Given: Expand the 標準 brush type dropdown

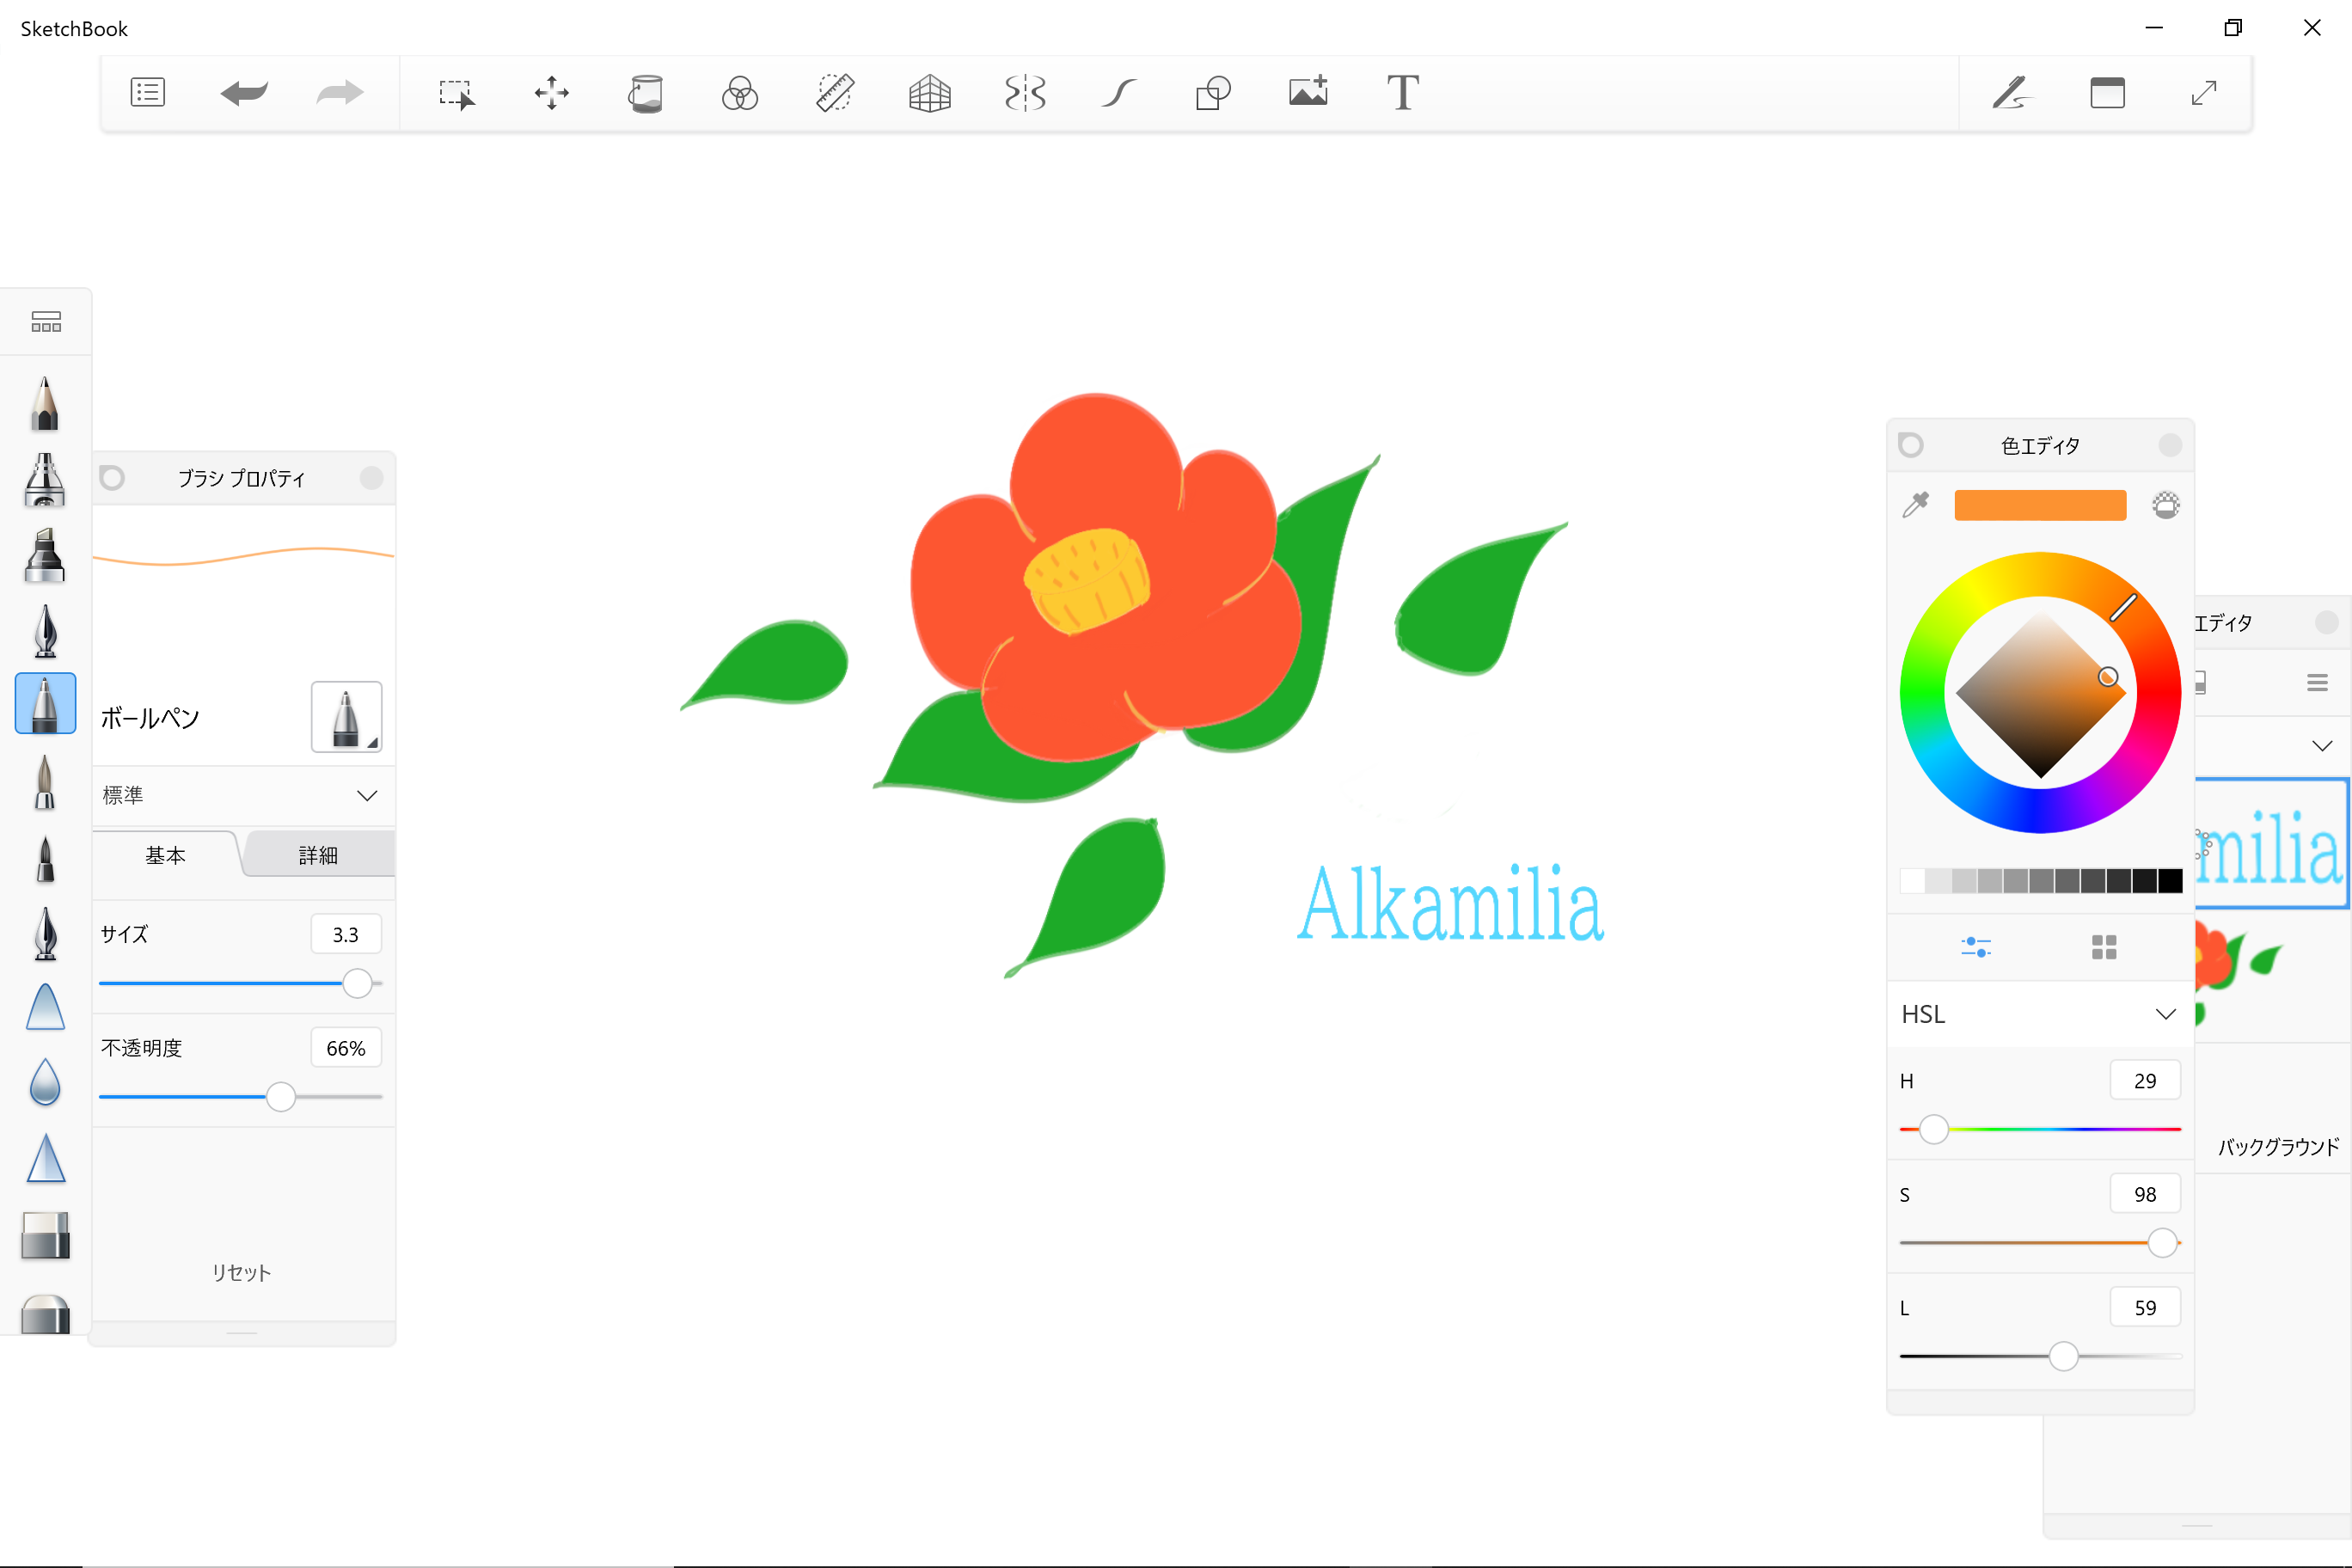Looking at the screenshot, I should pos(243,795).
